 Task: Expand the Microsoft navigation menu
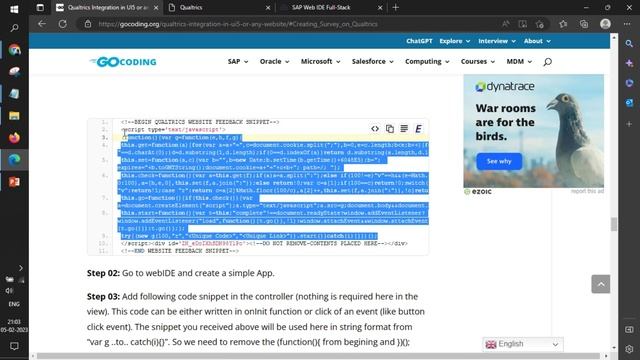point(320,61)
